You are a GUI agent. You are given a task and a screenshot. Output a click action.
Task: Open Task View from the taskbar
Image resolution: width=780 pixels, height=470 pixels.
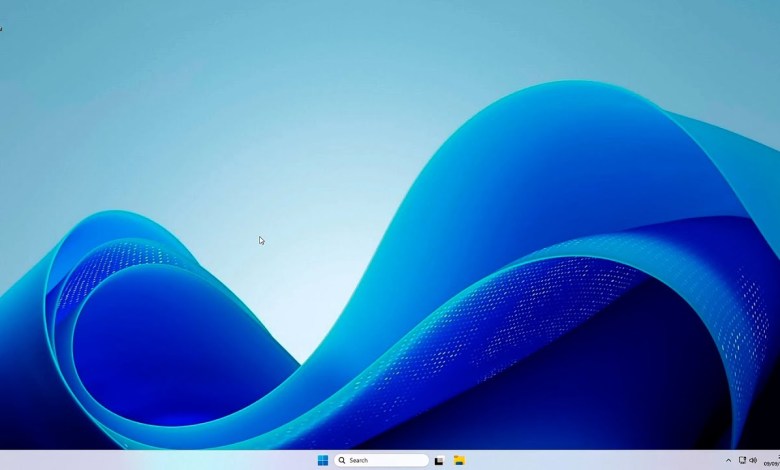click(x=439, y=461)
